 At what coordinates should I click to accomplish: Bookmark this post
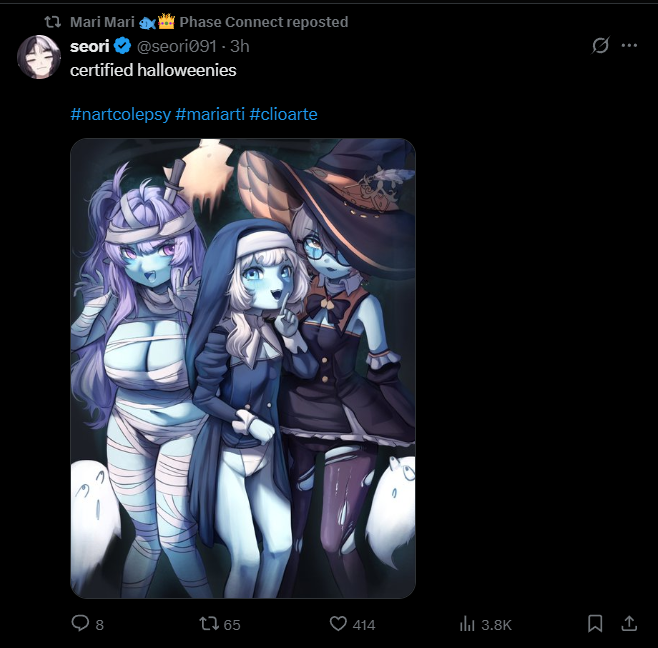[595, 624]
